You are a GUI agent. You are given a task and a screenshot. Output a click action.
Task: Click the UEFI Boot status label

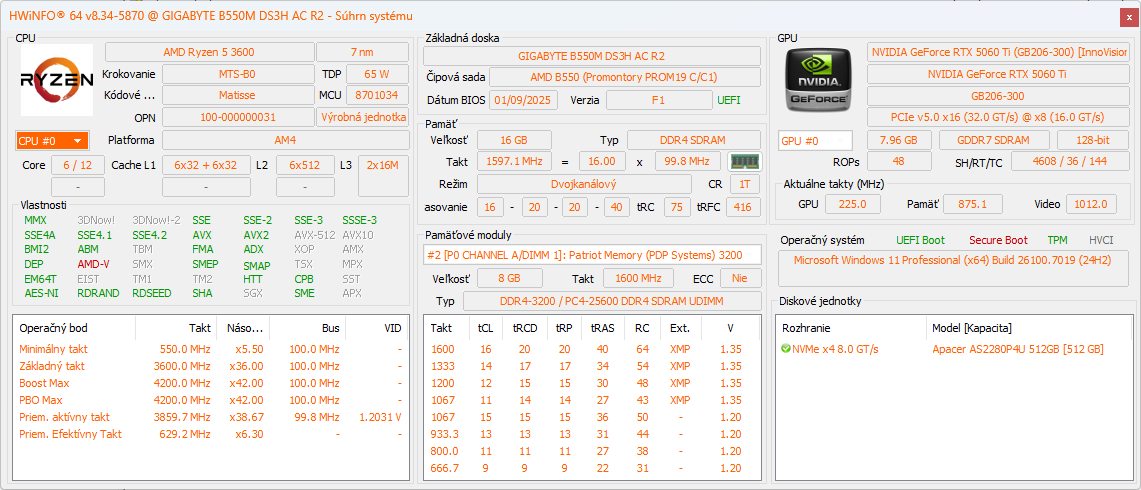918,240
